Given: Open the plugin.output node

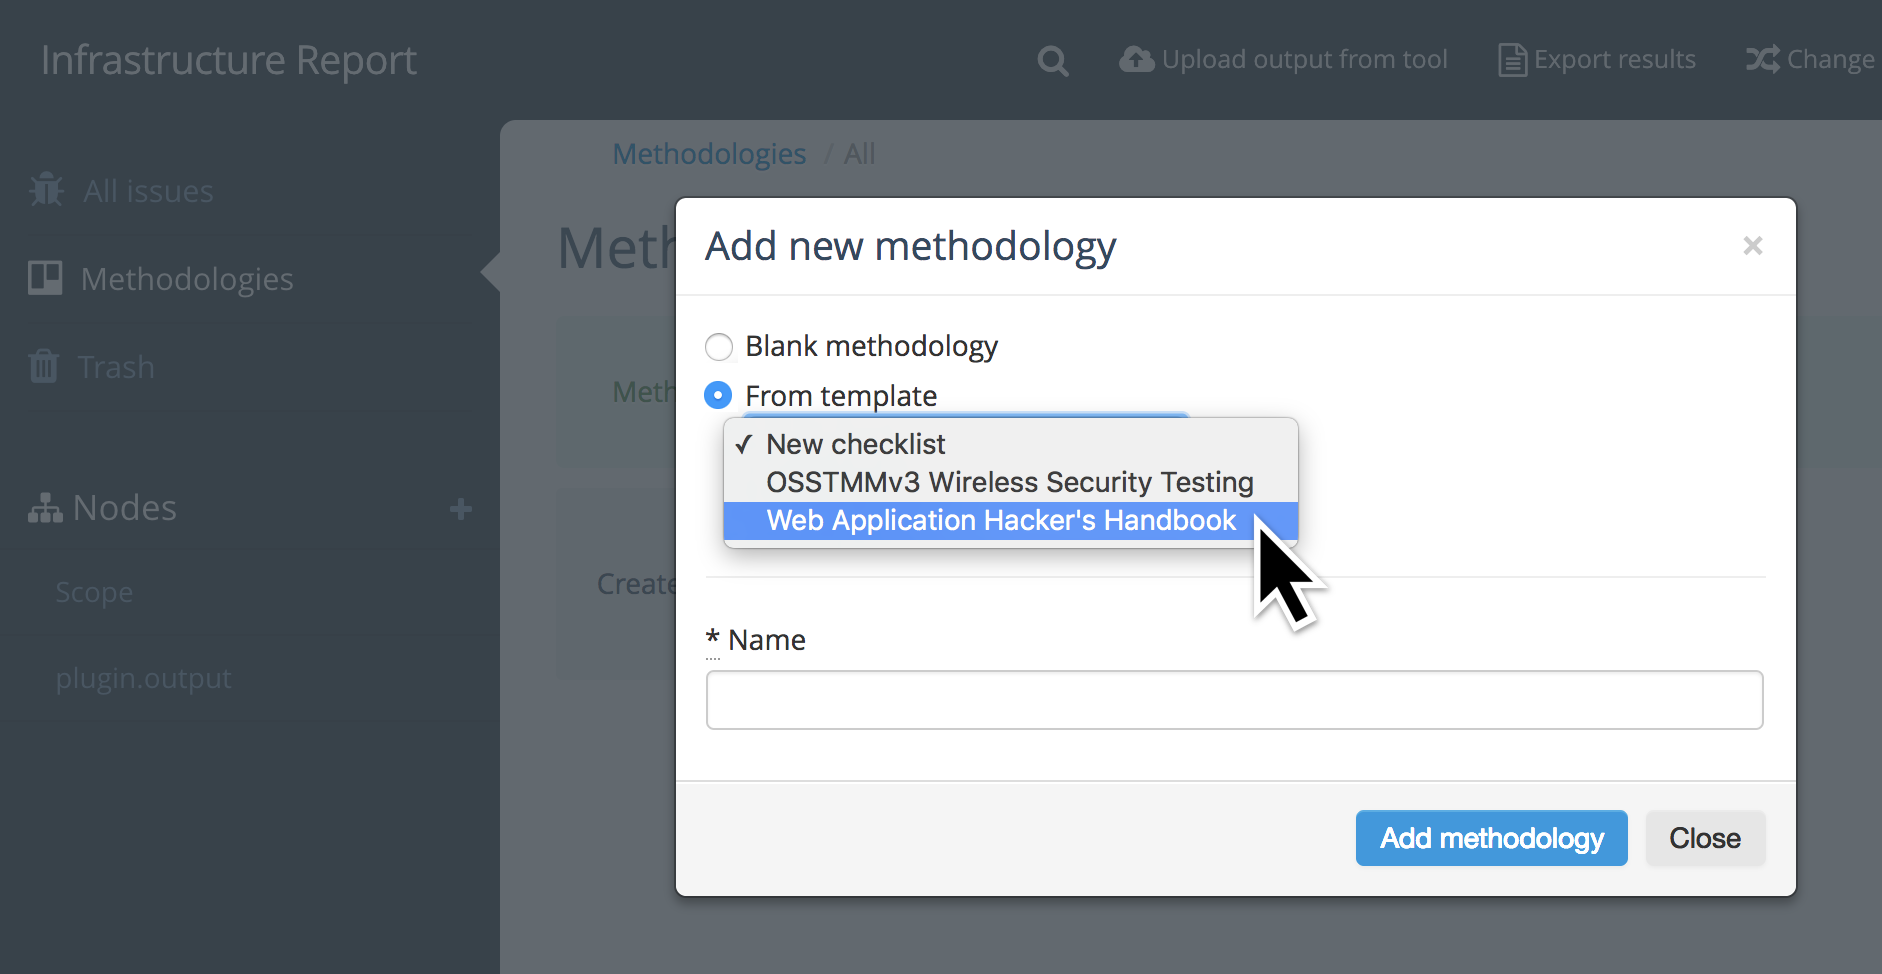Looking at the screenshot, I should pos(143,678).
